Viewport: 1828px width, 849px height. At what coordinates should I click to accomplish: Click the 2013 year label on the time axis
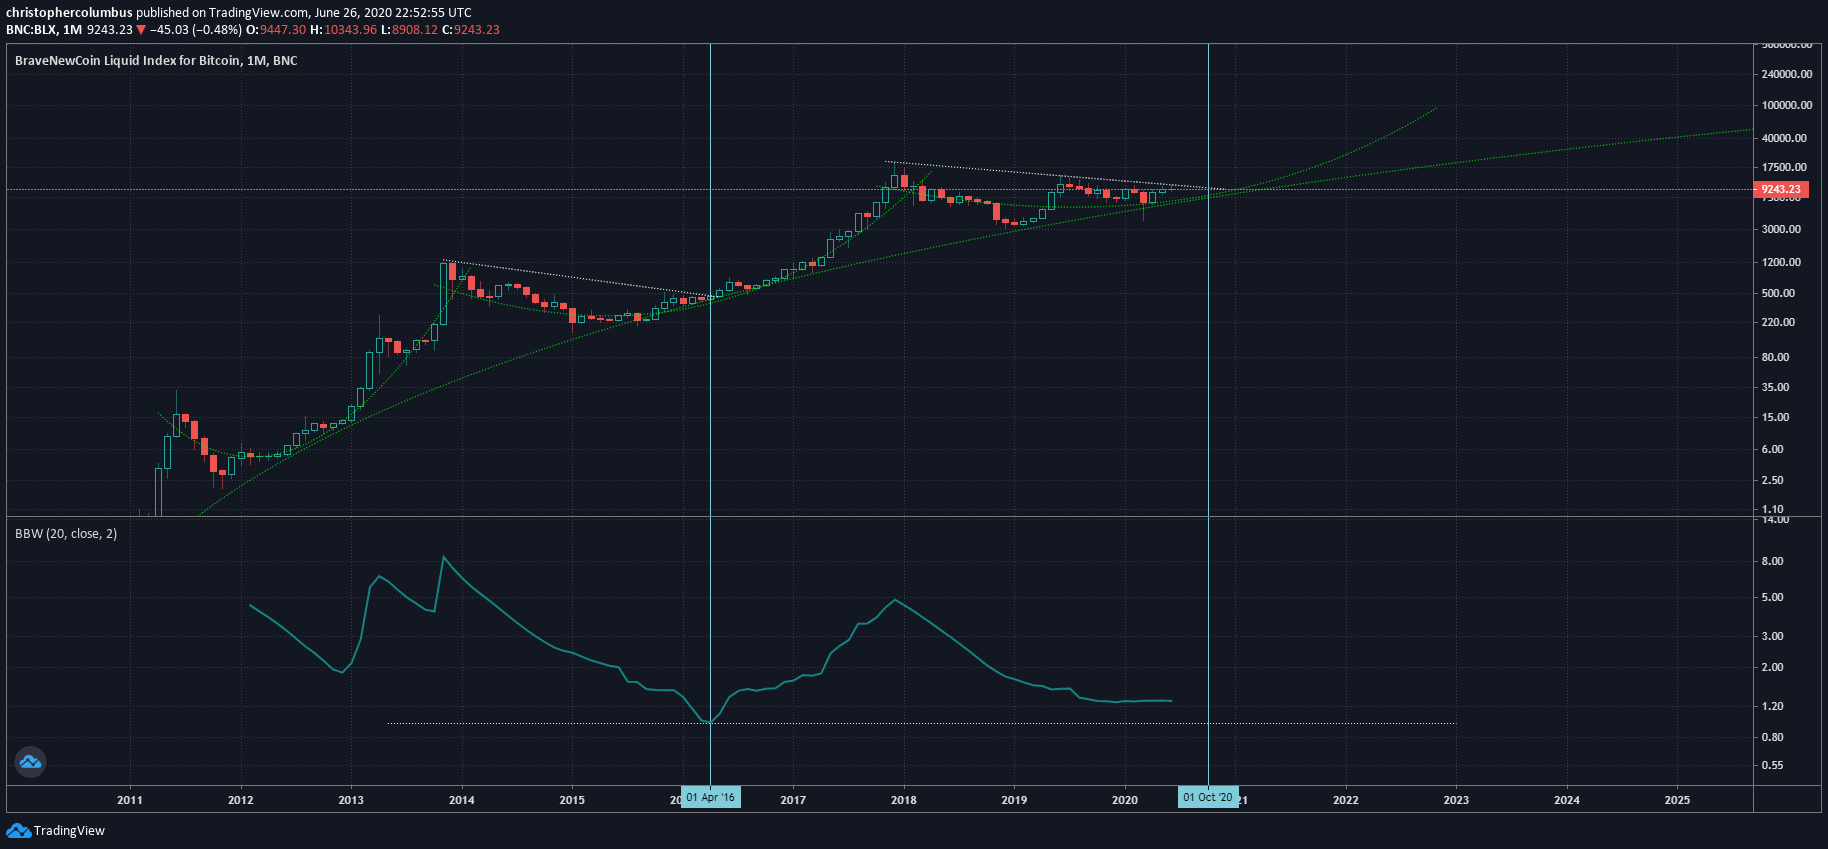coord(351,799)
